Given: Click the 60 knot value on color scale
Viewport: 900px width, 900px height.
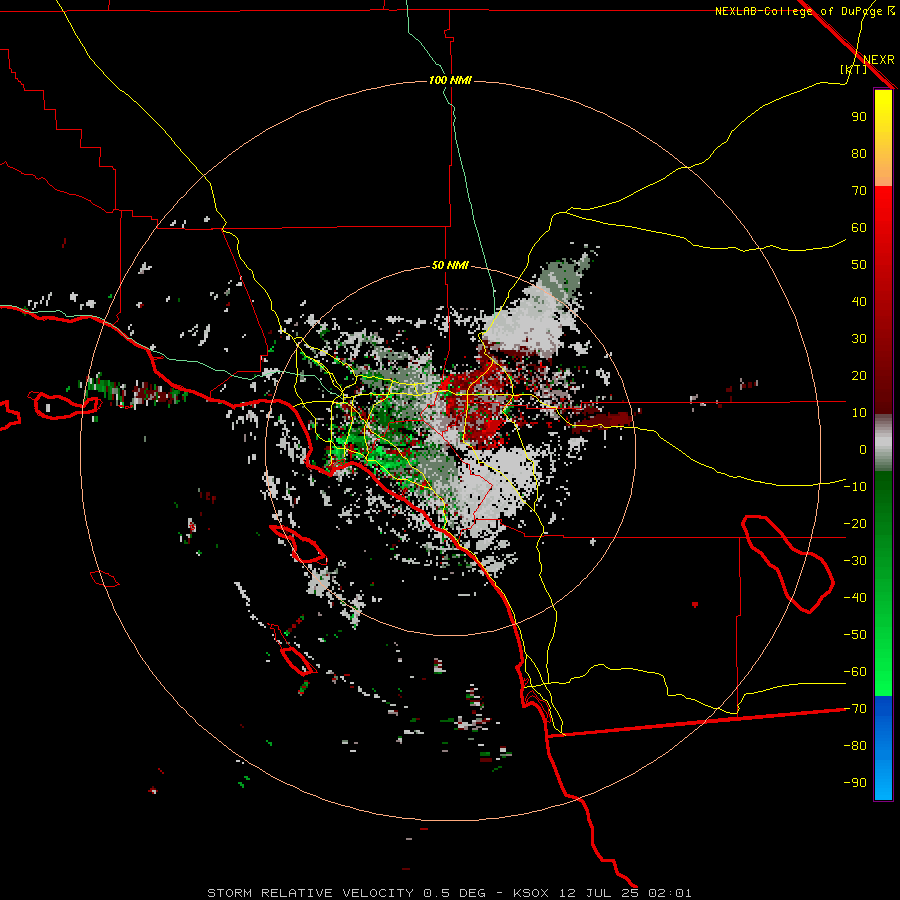Looking at the screenshot, I should coord(859,227).
